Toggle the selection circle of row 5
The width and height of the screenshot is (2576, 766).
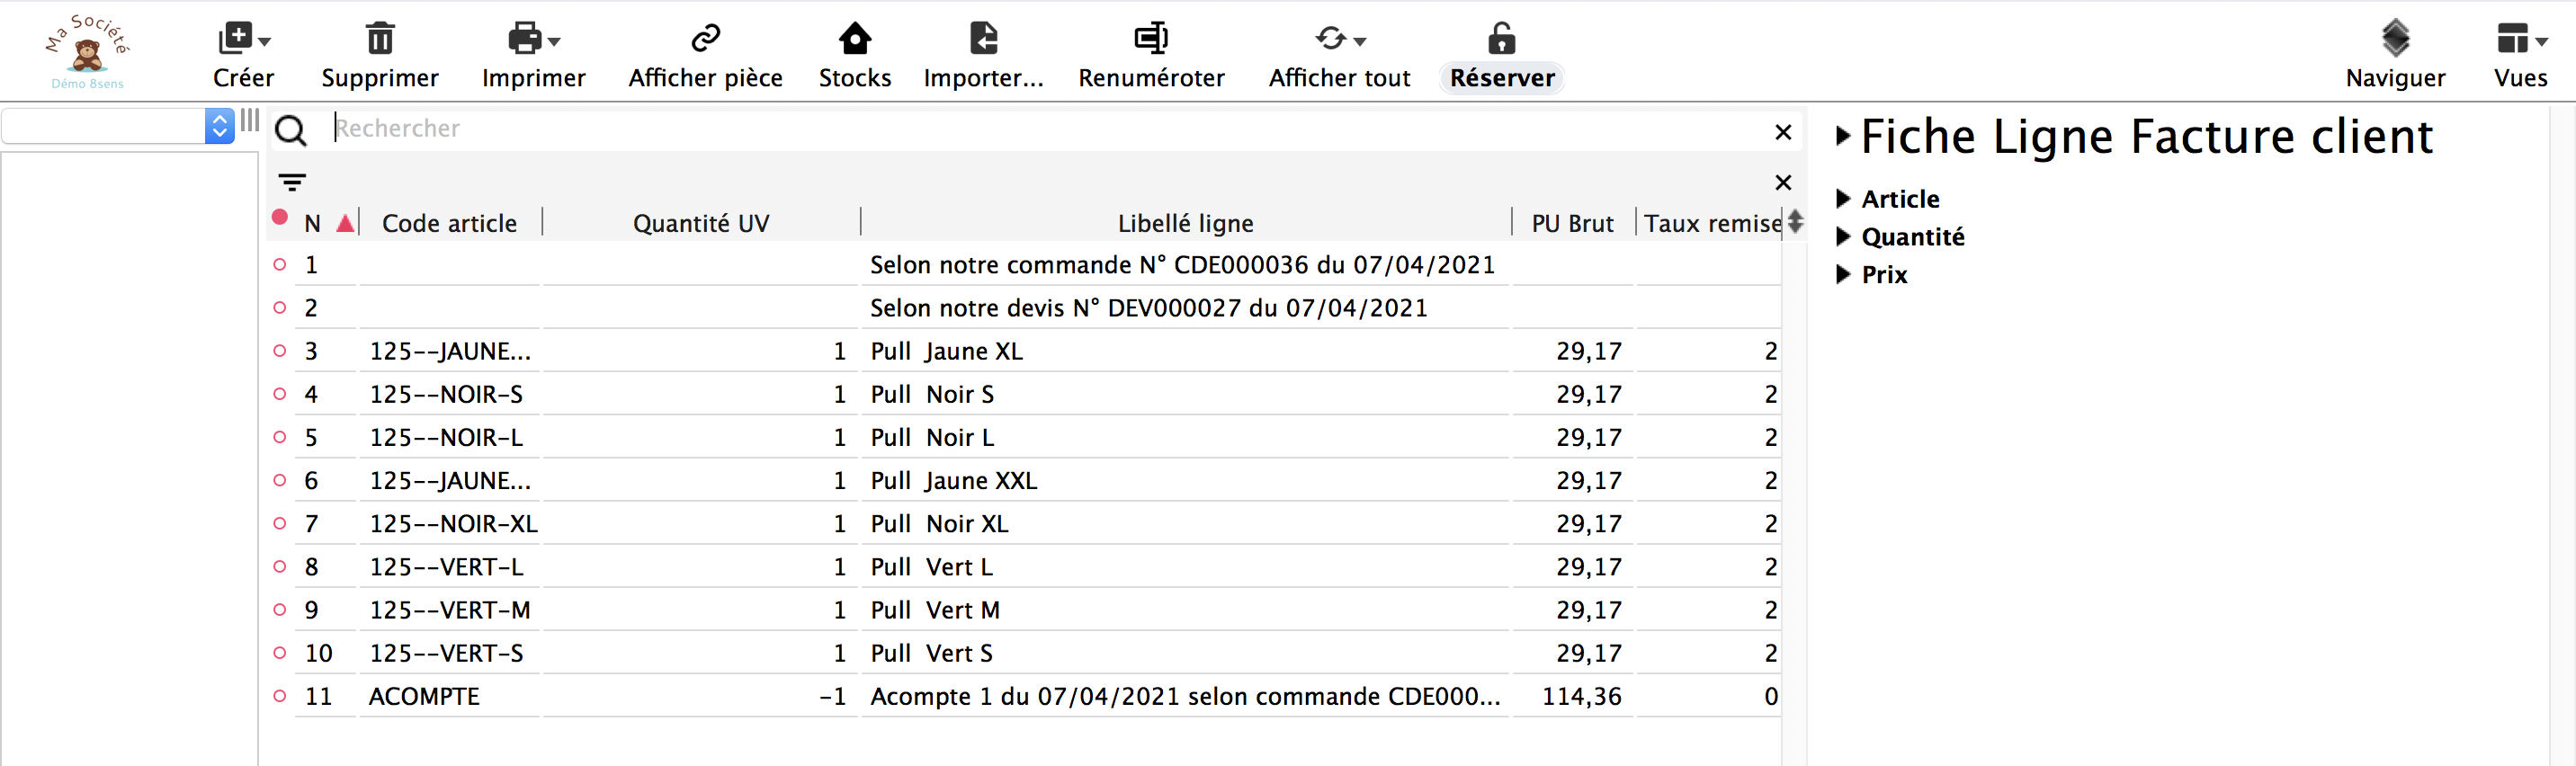(x=280, y=436)
